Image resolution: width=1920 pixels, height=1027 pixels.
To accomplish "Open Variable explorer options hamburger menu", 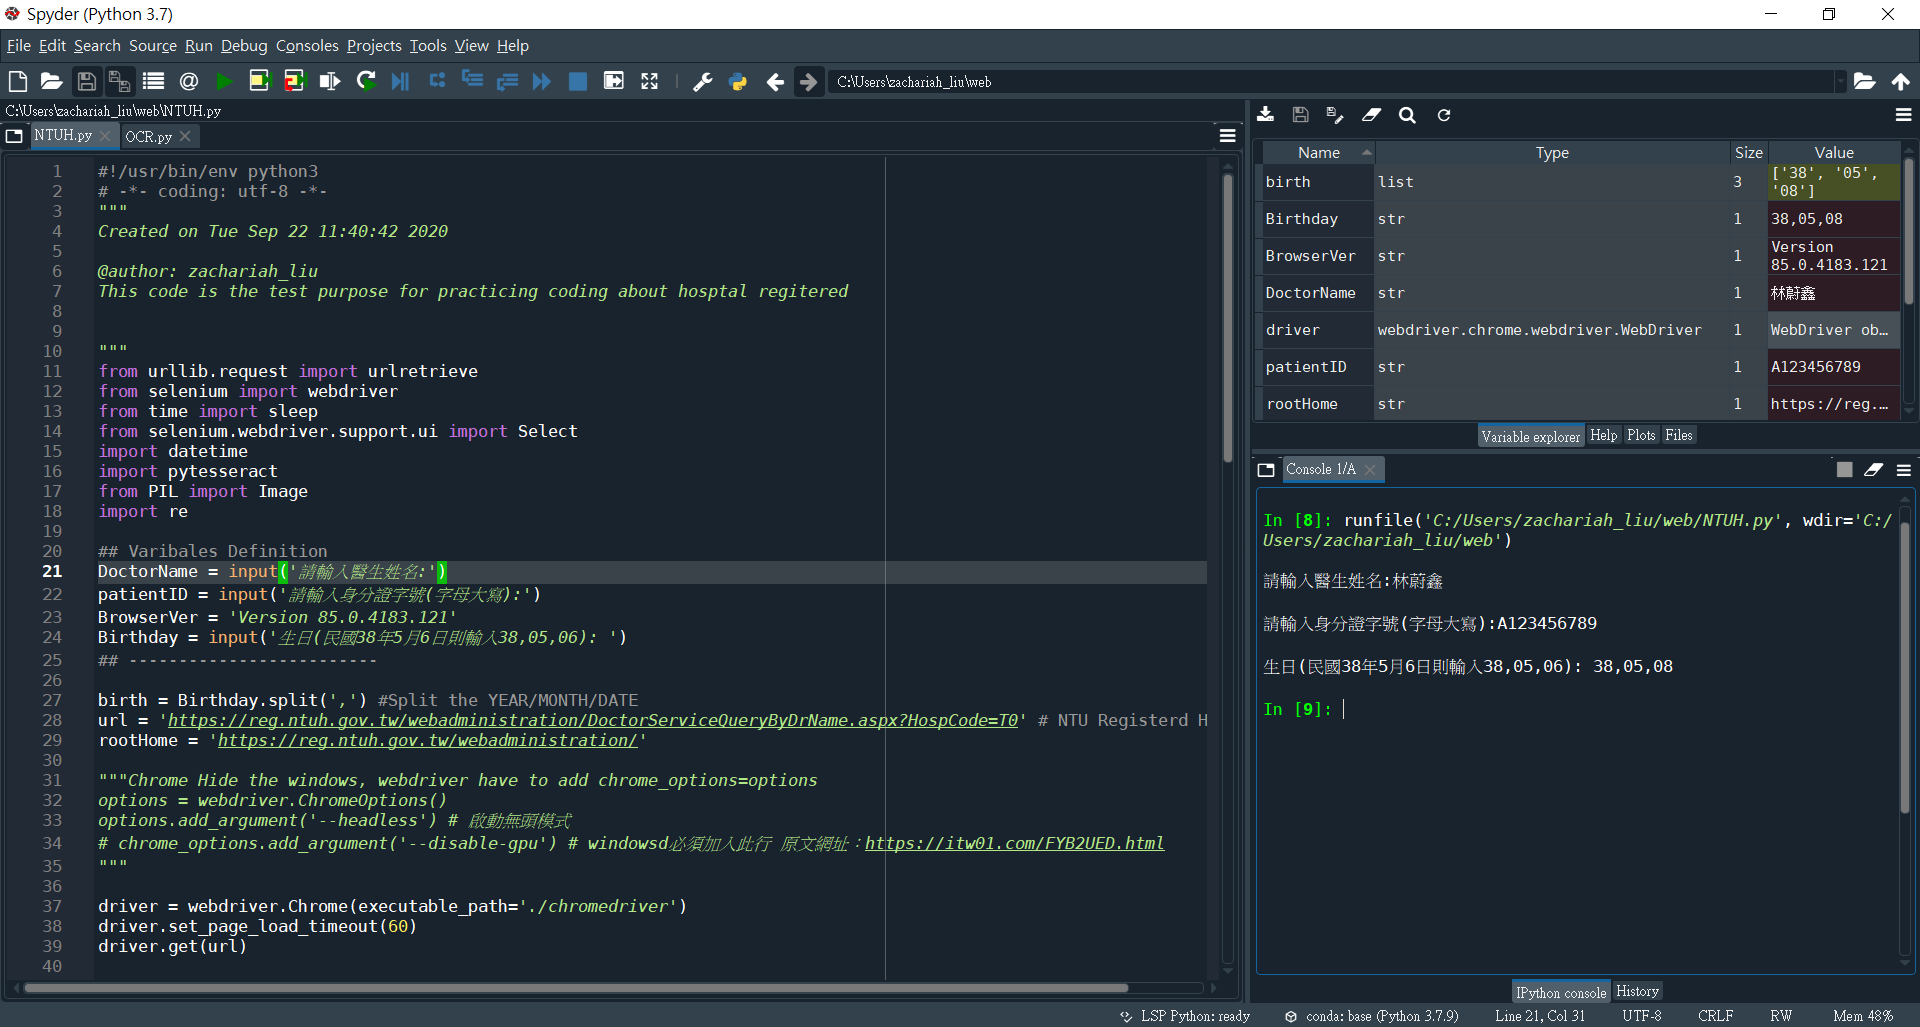I will coord(1903,115).
